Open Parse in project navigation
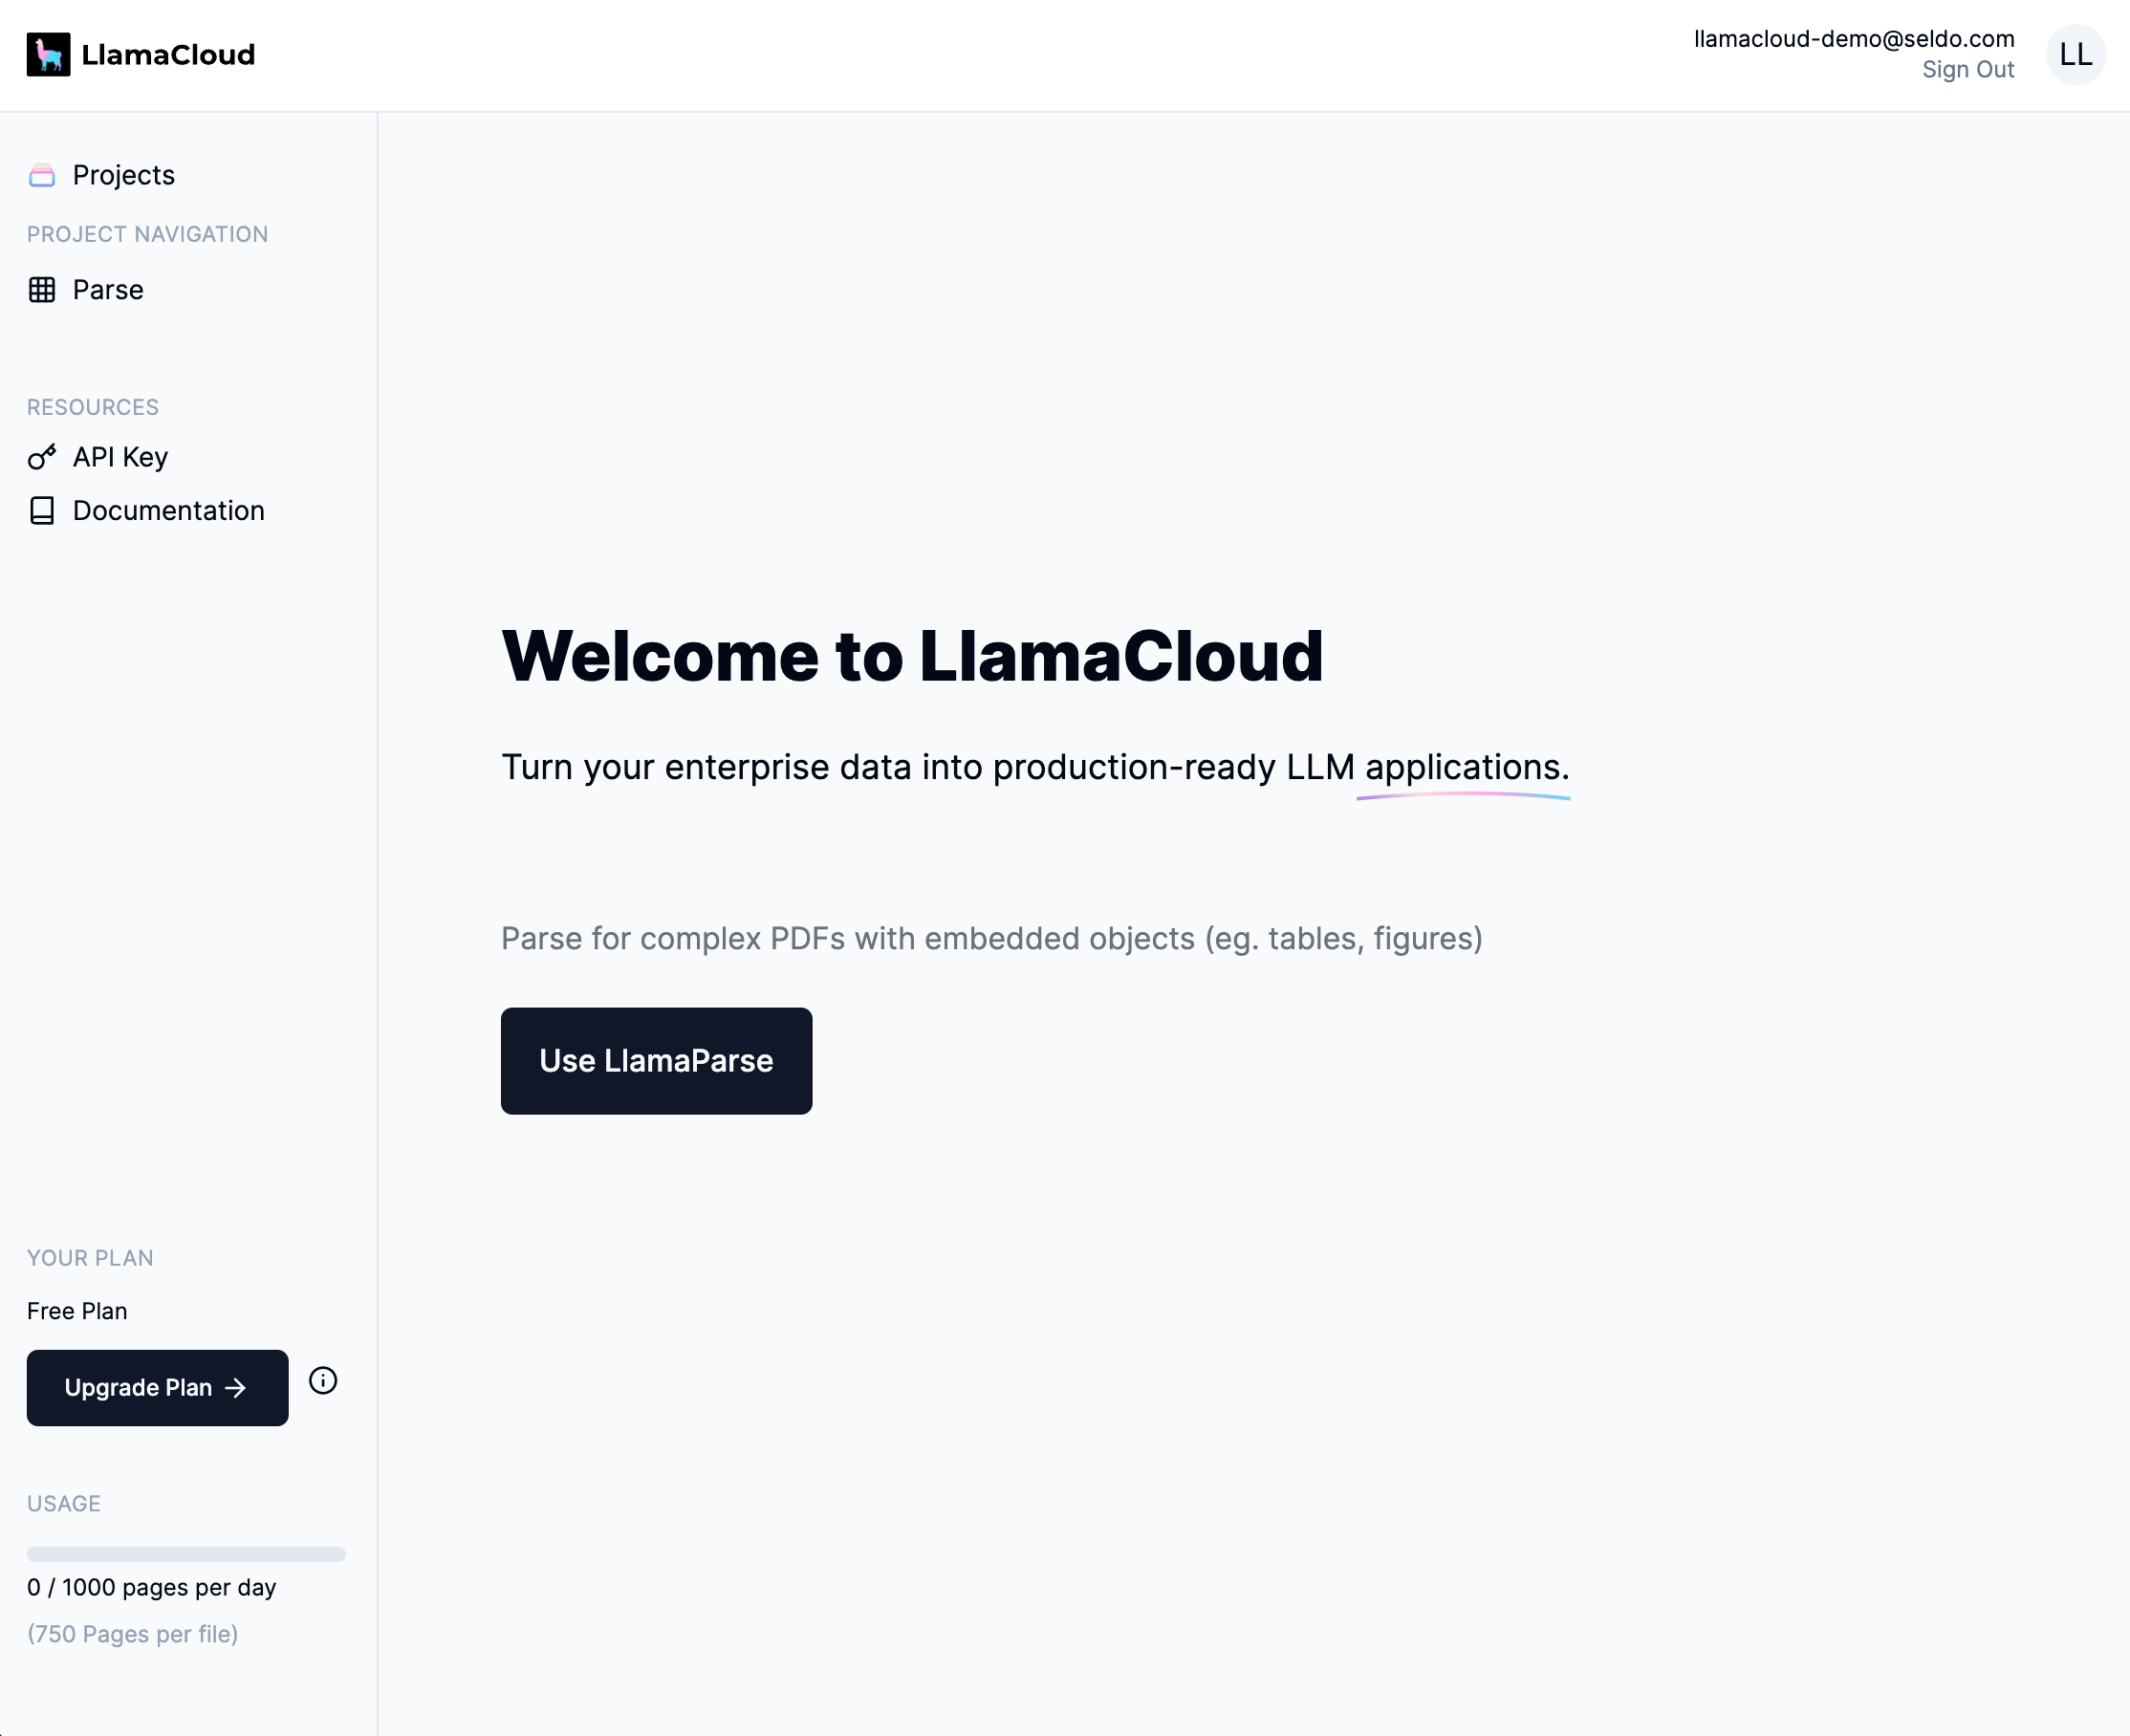2130x1736 pixels. (108, 290)
